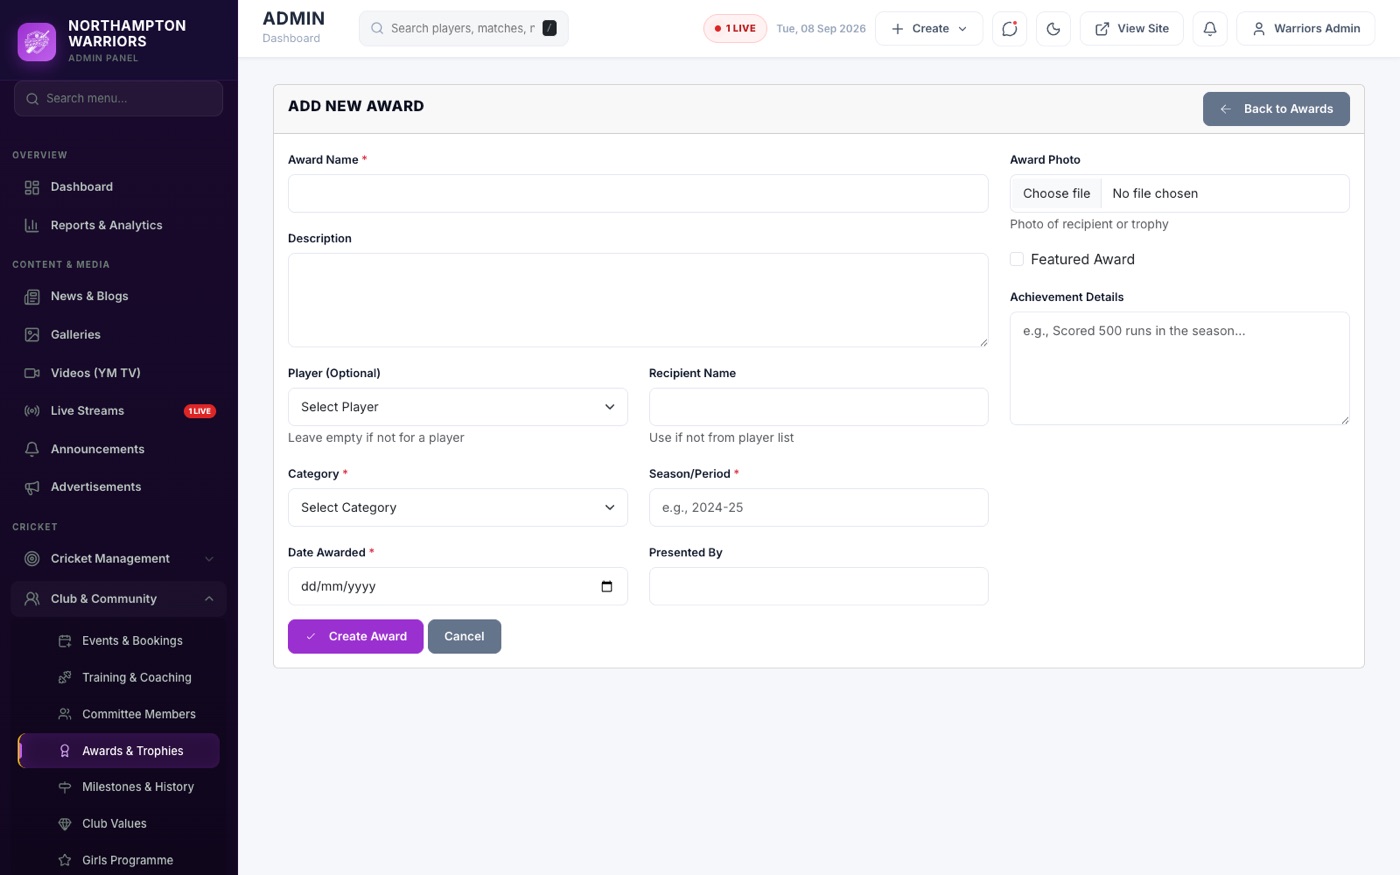Click the Videos (YM TV) camera icon
Screen dimensions: 1400x875
(x=32, y=373)
